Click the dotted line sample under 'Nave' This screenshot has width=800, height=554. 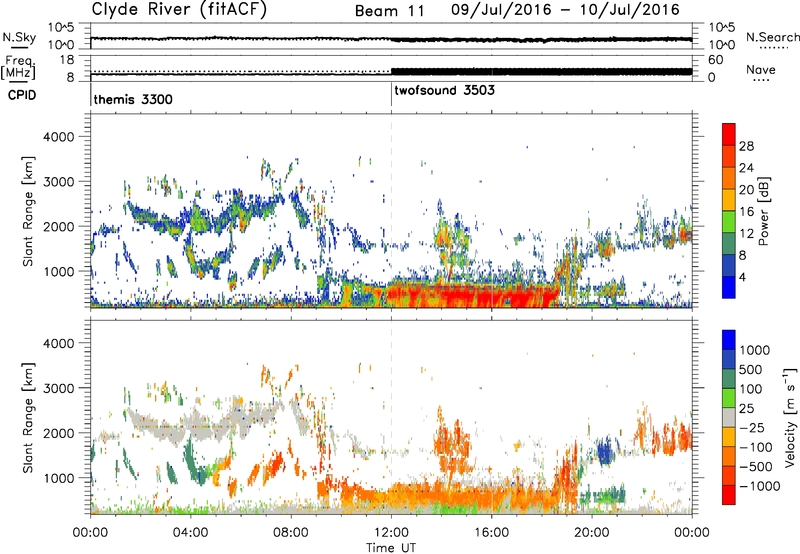(x=761, y=81)
